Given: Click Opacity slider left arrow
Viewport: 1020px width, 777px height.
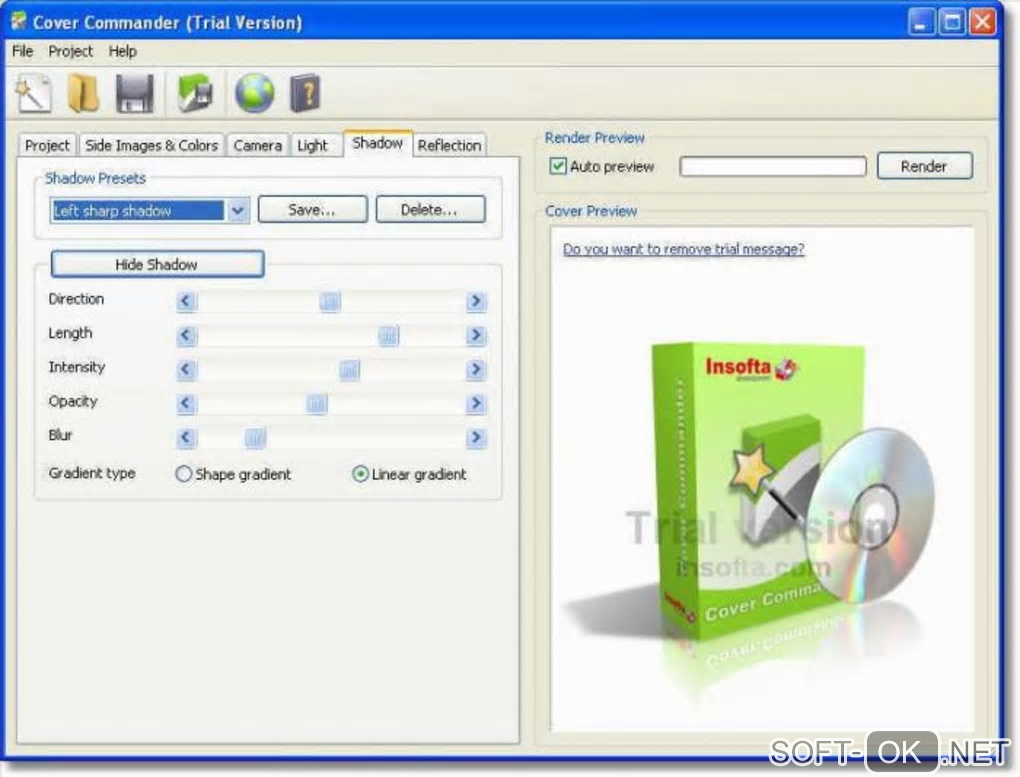Looking at the screenshot, I should 186,403.
